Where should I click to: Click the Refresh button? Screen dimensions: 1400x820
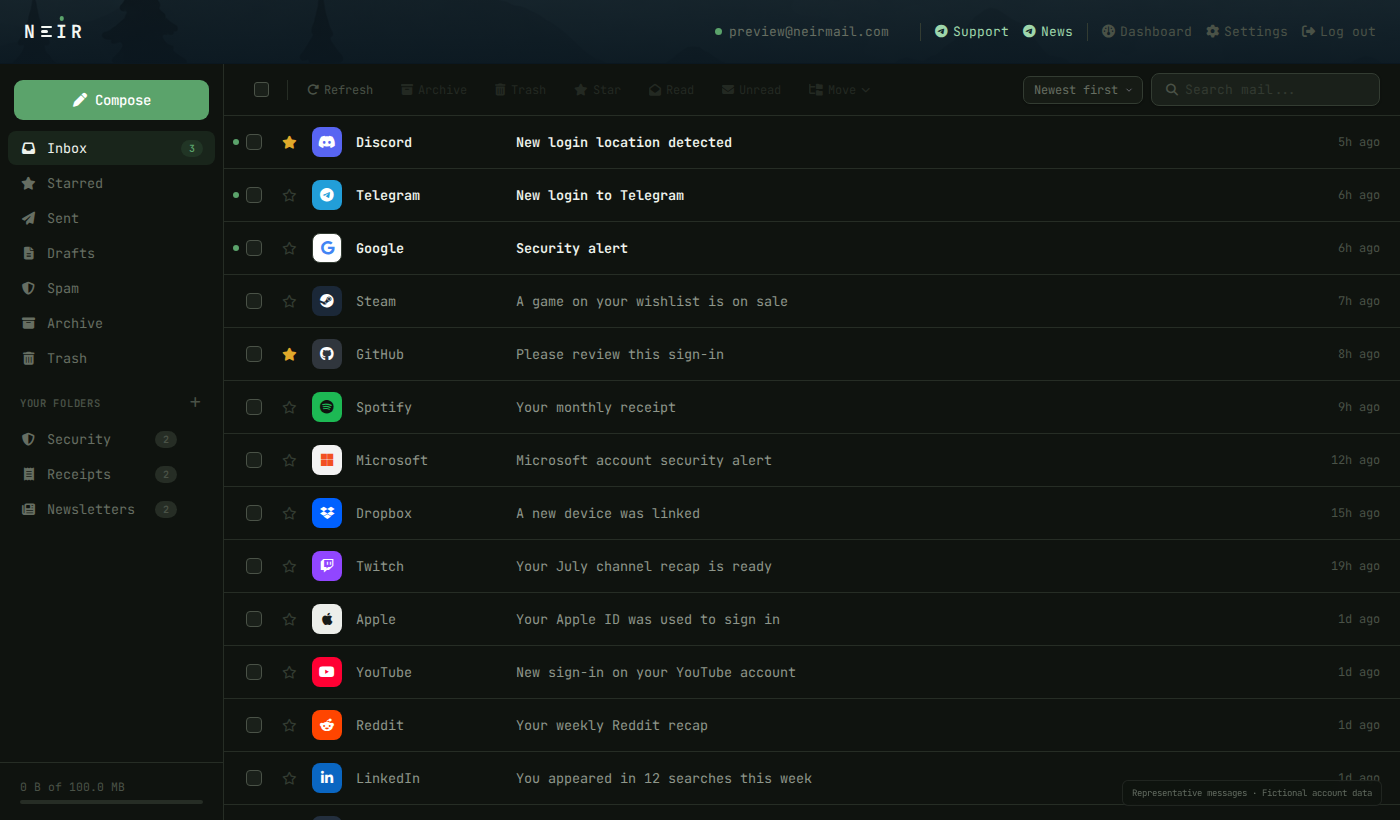tap(340, 90)
